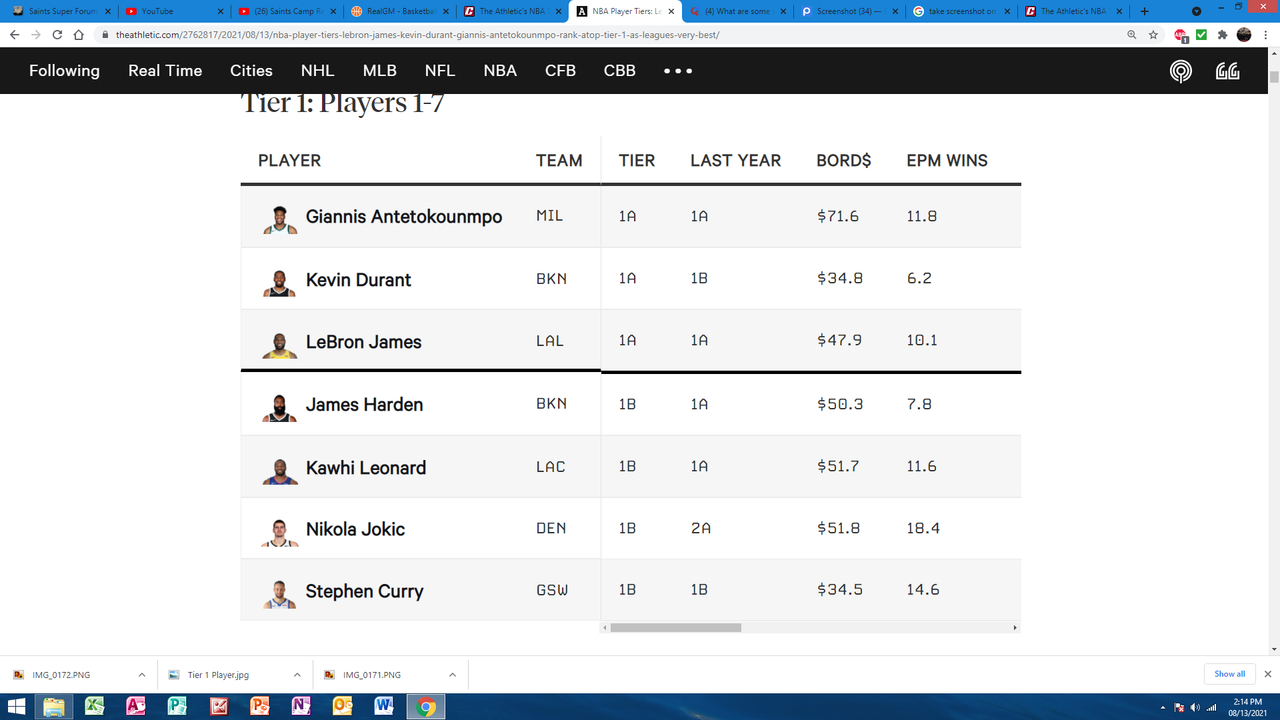Expand options for IMG_0171.PNG download
This screenshot has width=1280, height=720.
tap(452, 675)
